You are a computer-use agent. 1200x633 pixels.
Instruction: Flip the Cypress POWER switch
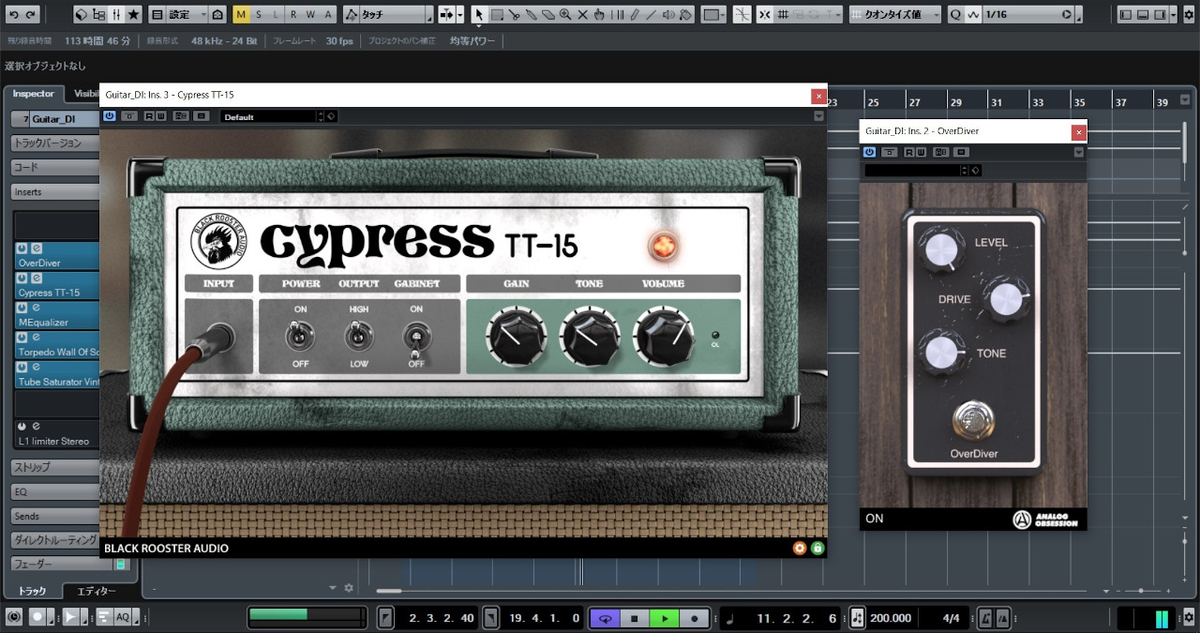click(300, 337)
